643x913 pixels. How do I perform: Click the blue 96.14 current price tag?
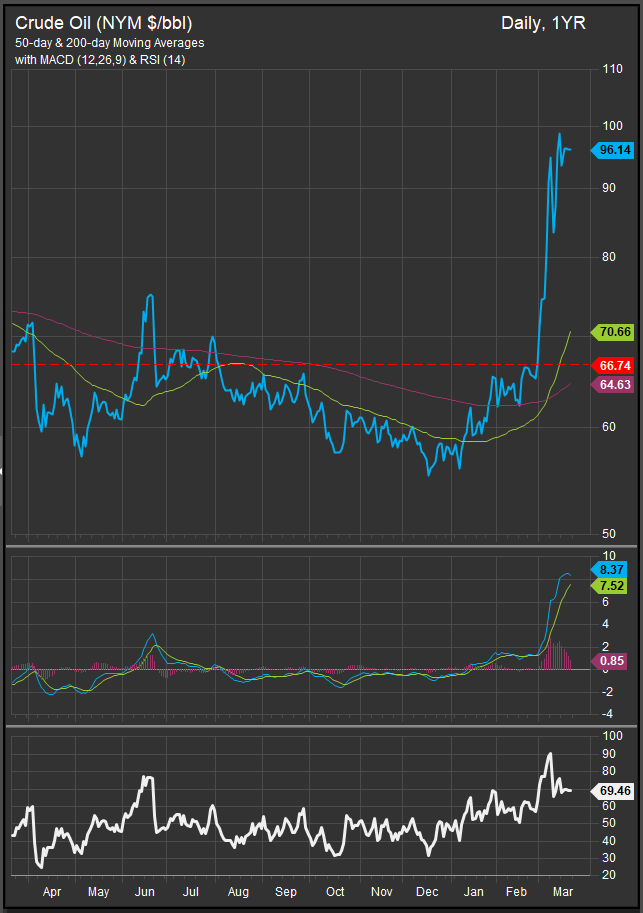pos(612,150)
